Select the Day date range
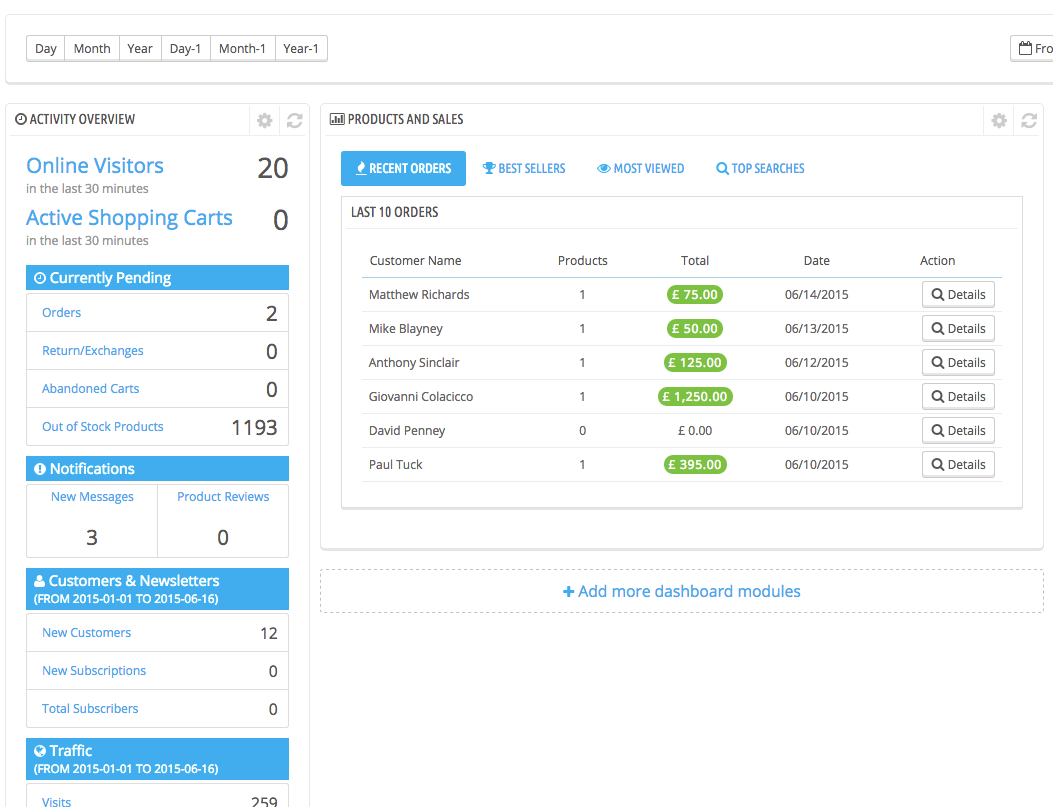Viewport: 1053px width, 807px height. [46, 48]
